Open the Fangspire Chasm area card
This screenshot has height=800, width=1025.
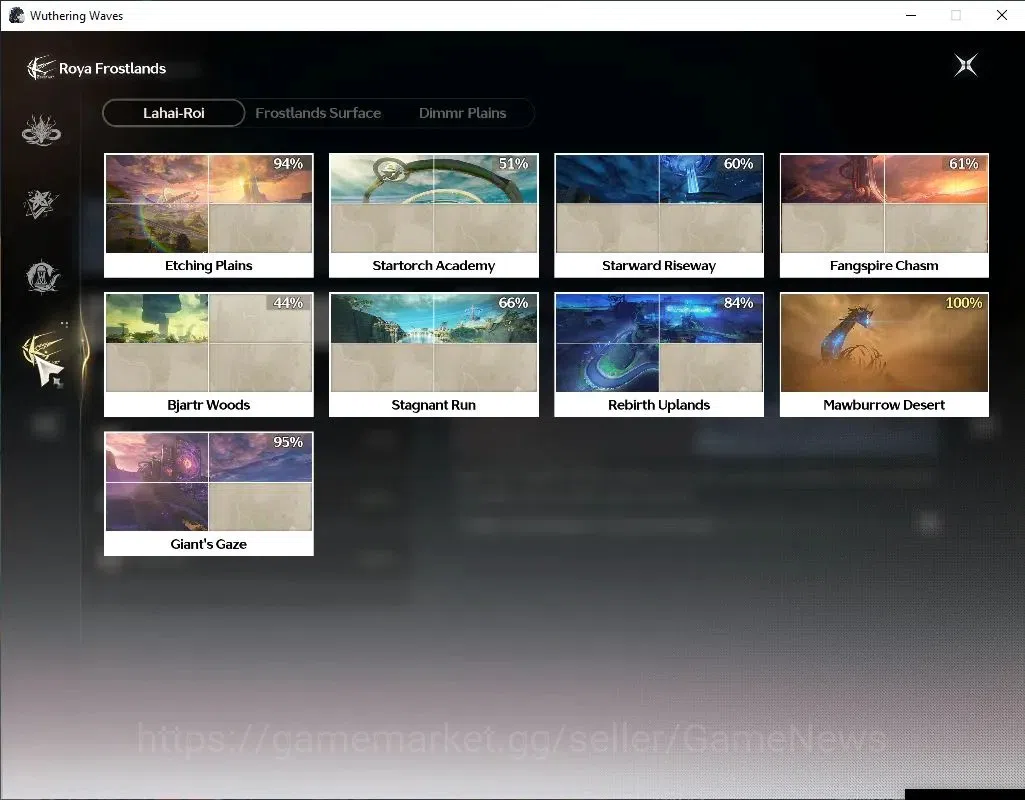(x=884, y=216)
